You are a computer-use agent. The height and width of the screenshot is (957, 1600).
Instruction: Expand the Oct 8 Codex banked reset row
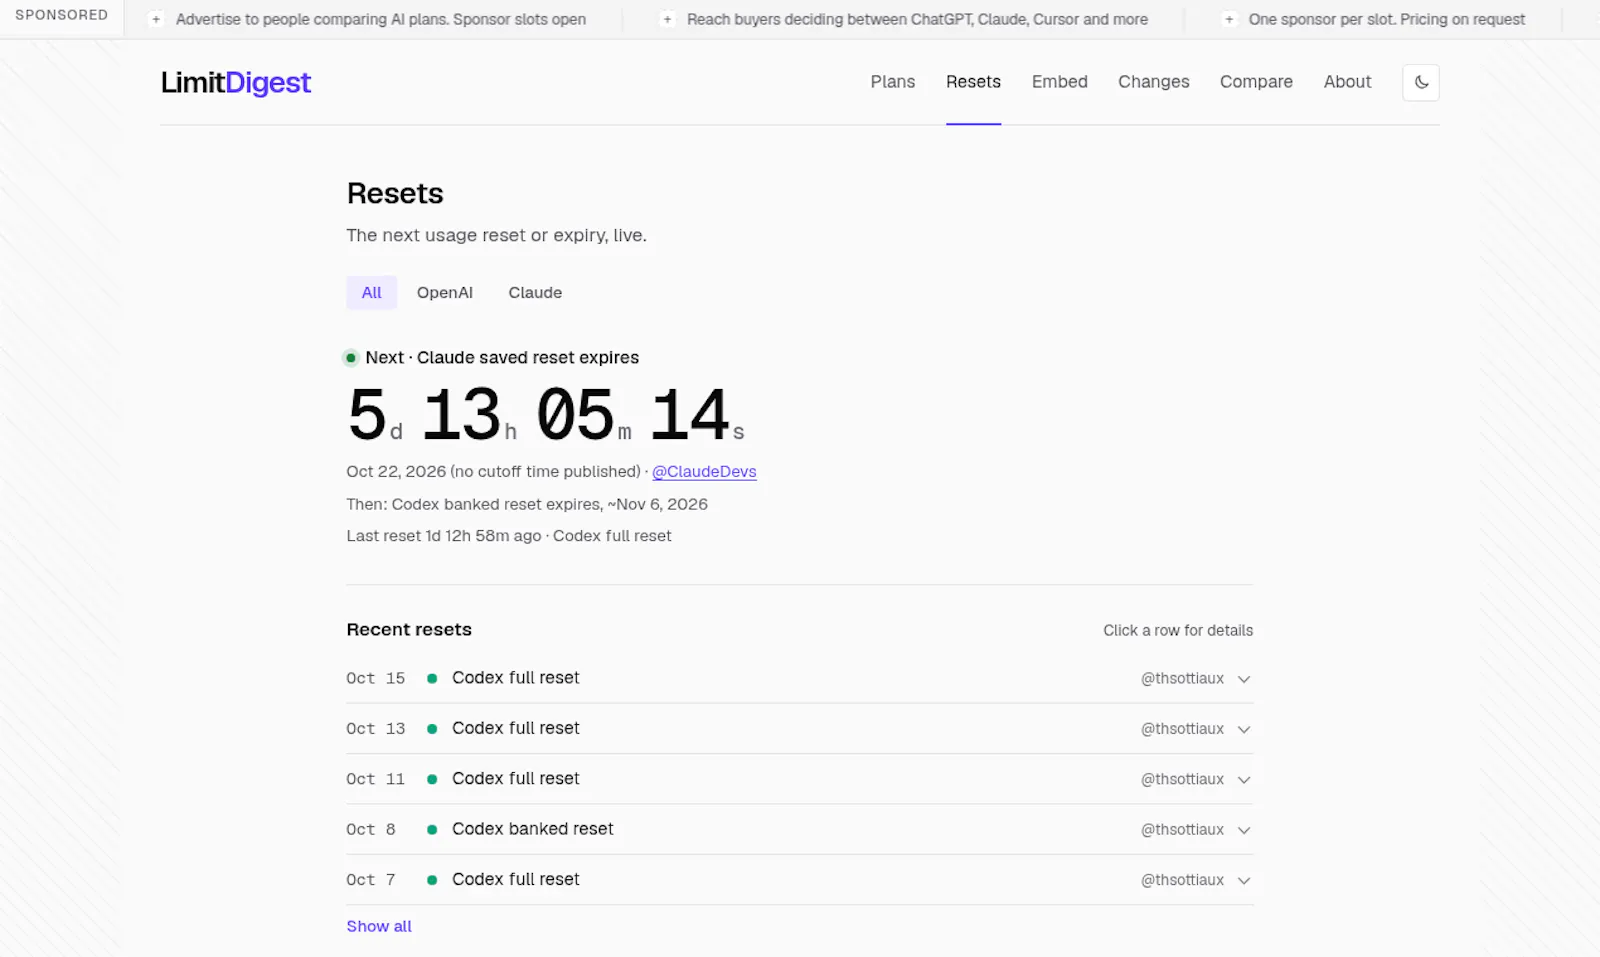tap(799, 829)
